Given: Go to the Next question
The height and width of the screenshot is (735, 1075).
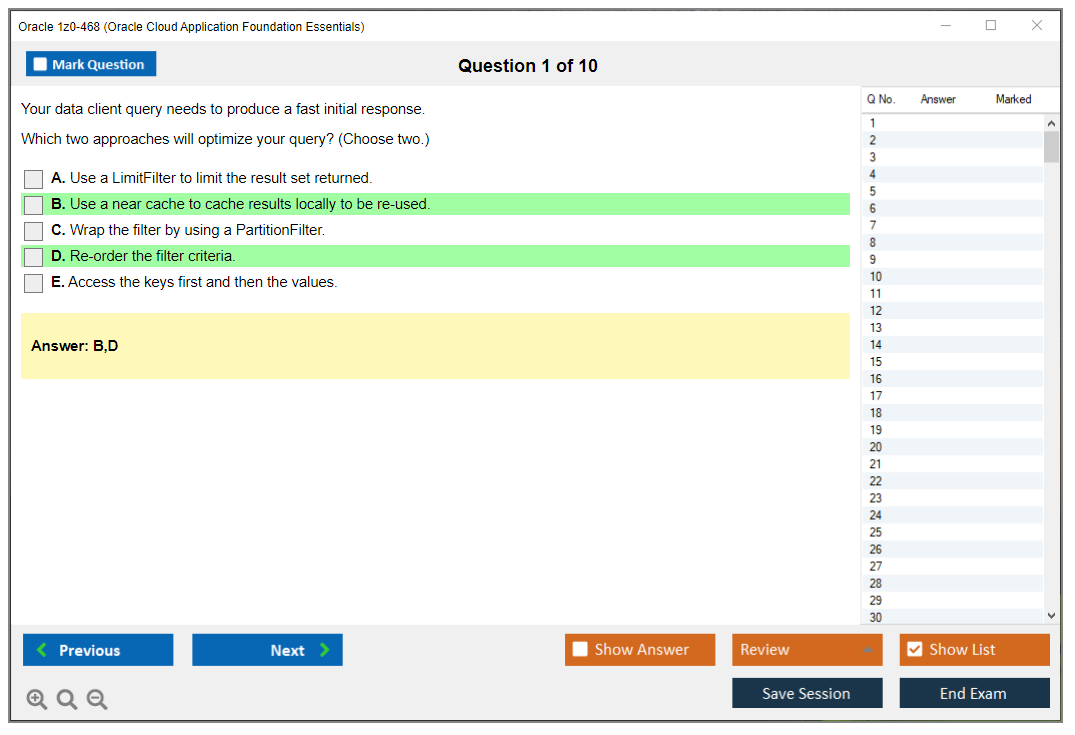Looking at the screenshot, I should (267, 650).
